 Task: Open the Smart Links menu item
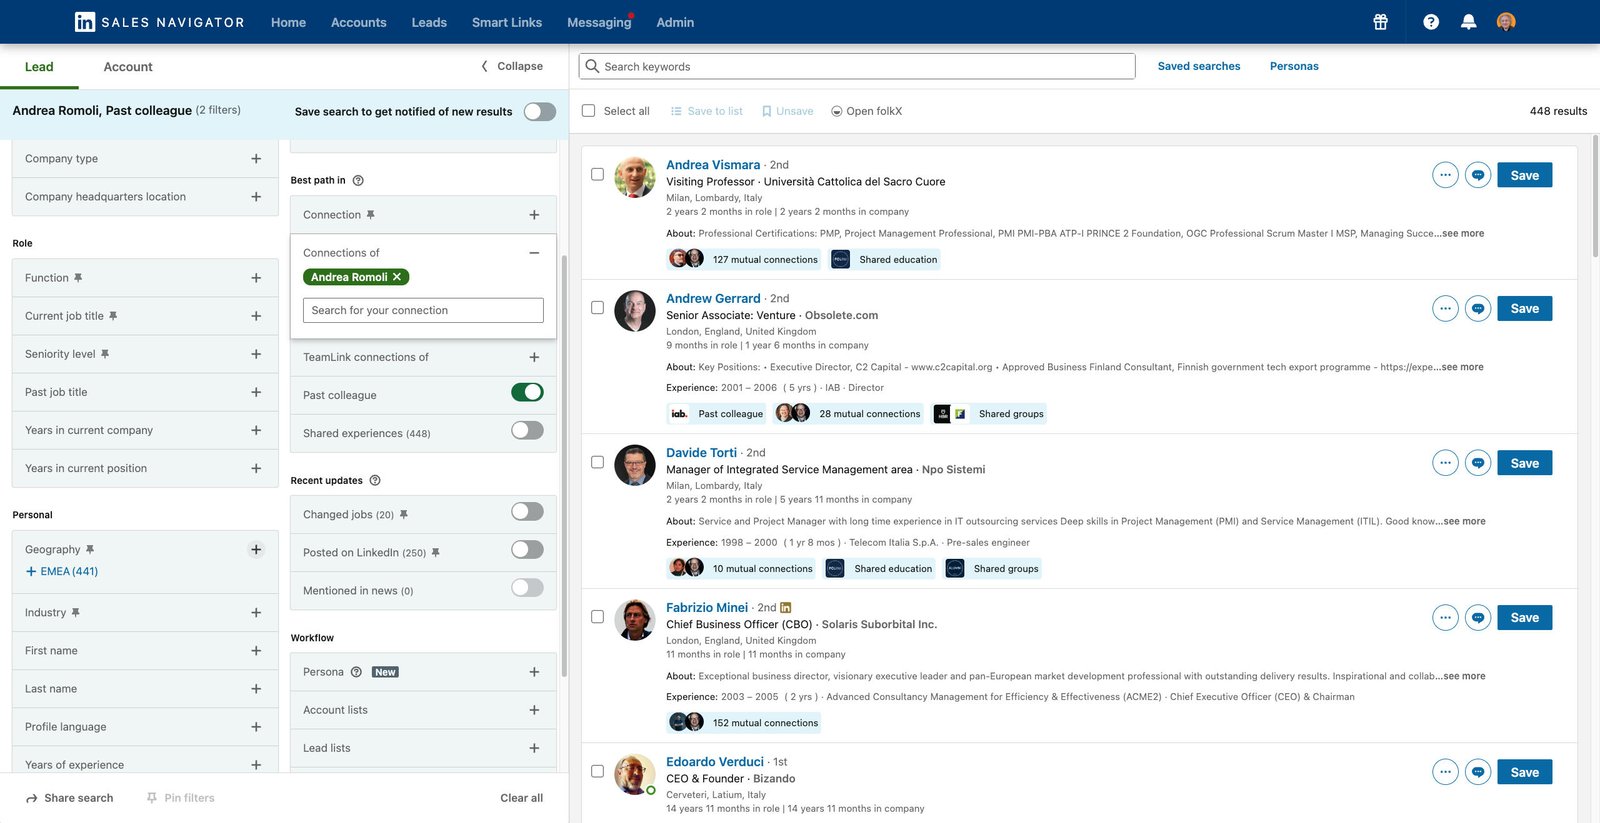507,22
